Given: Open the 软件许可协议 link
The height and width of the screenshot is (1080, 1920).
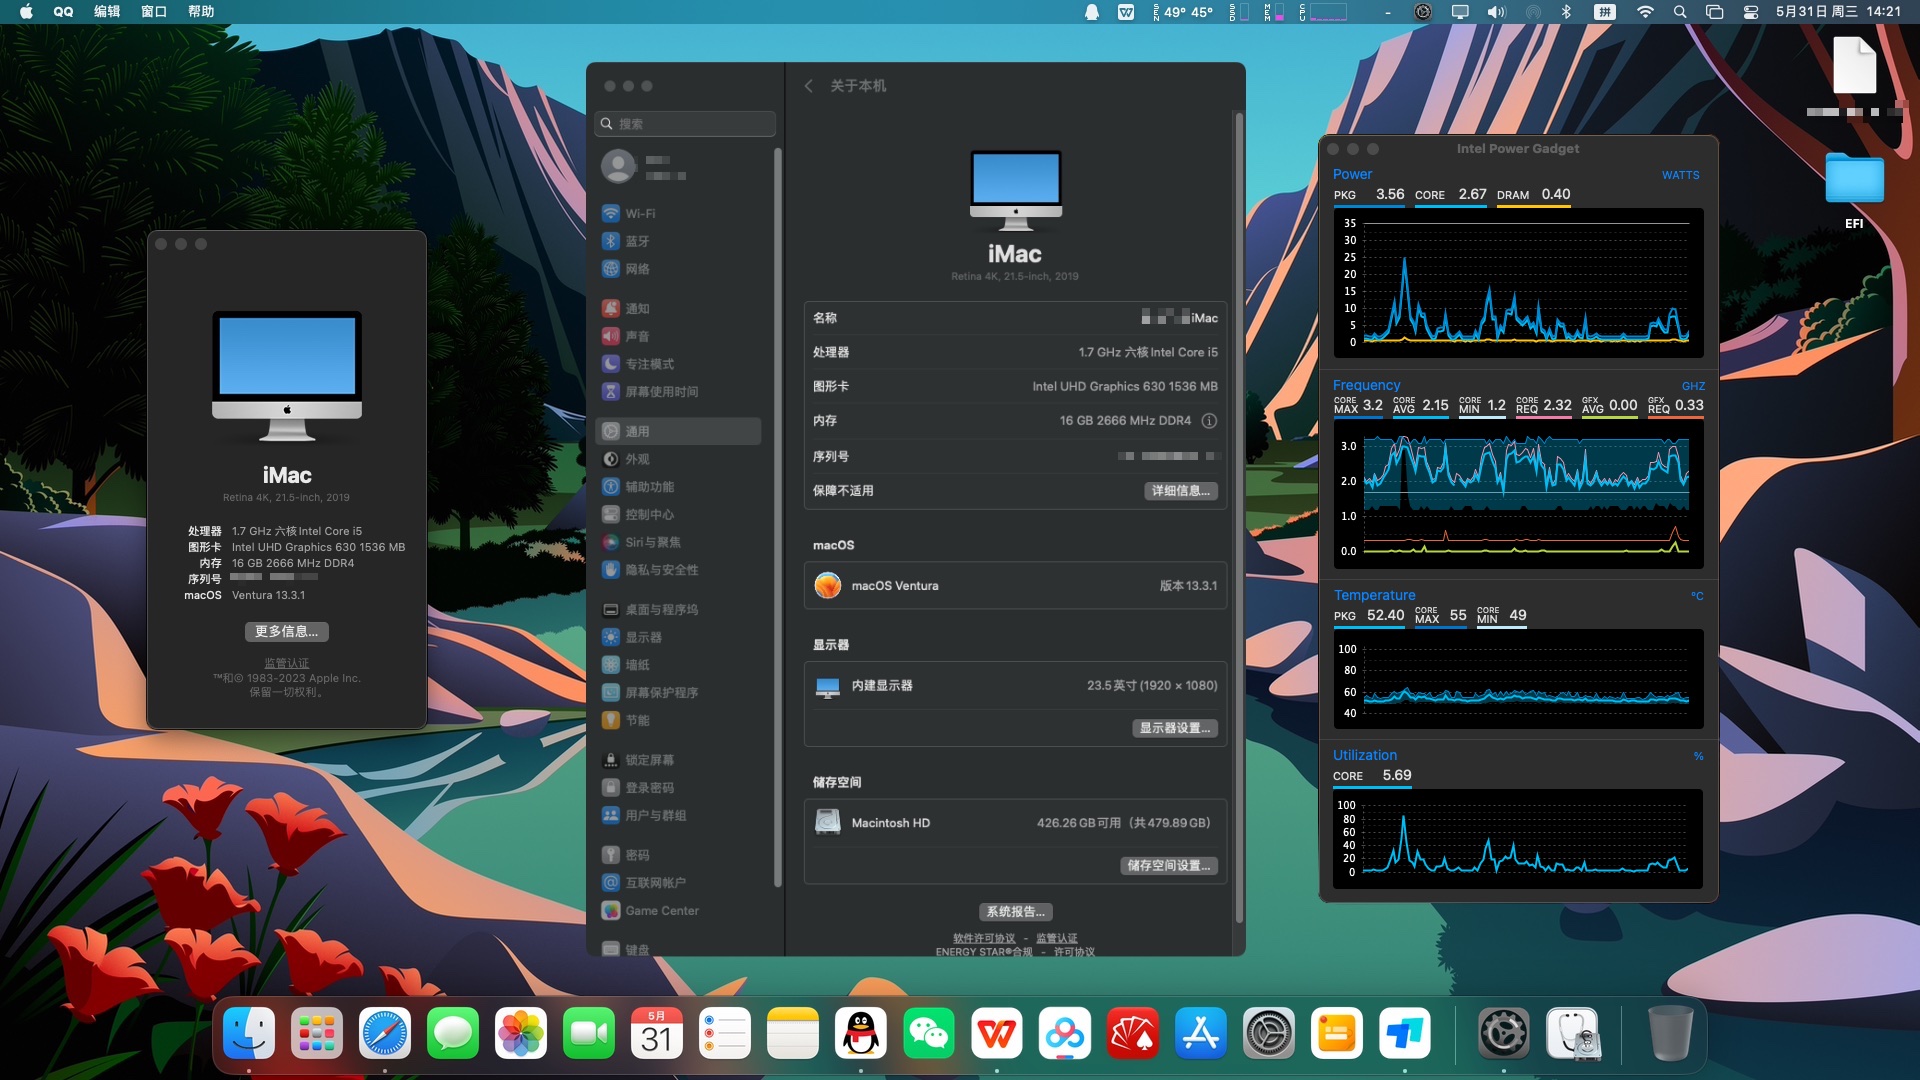Looking at the screenshot, I should coord(984,938).
